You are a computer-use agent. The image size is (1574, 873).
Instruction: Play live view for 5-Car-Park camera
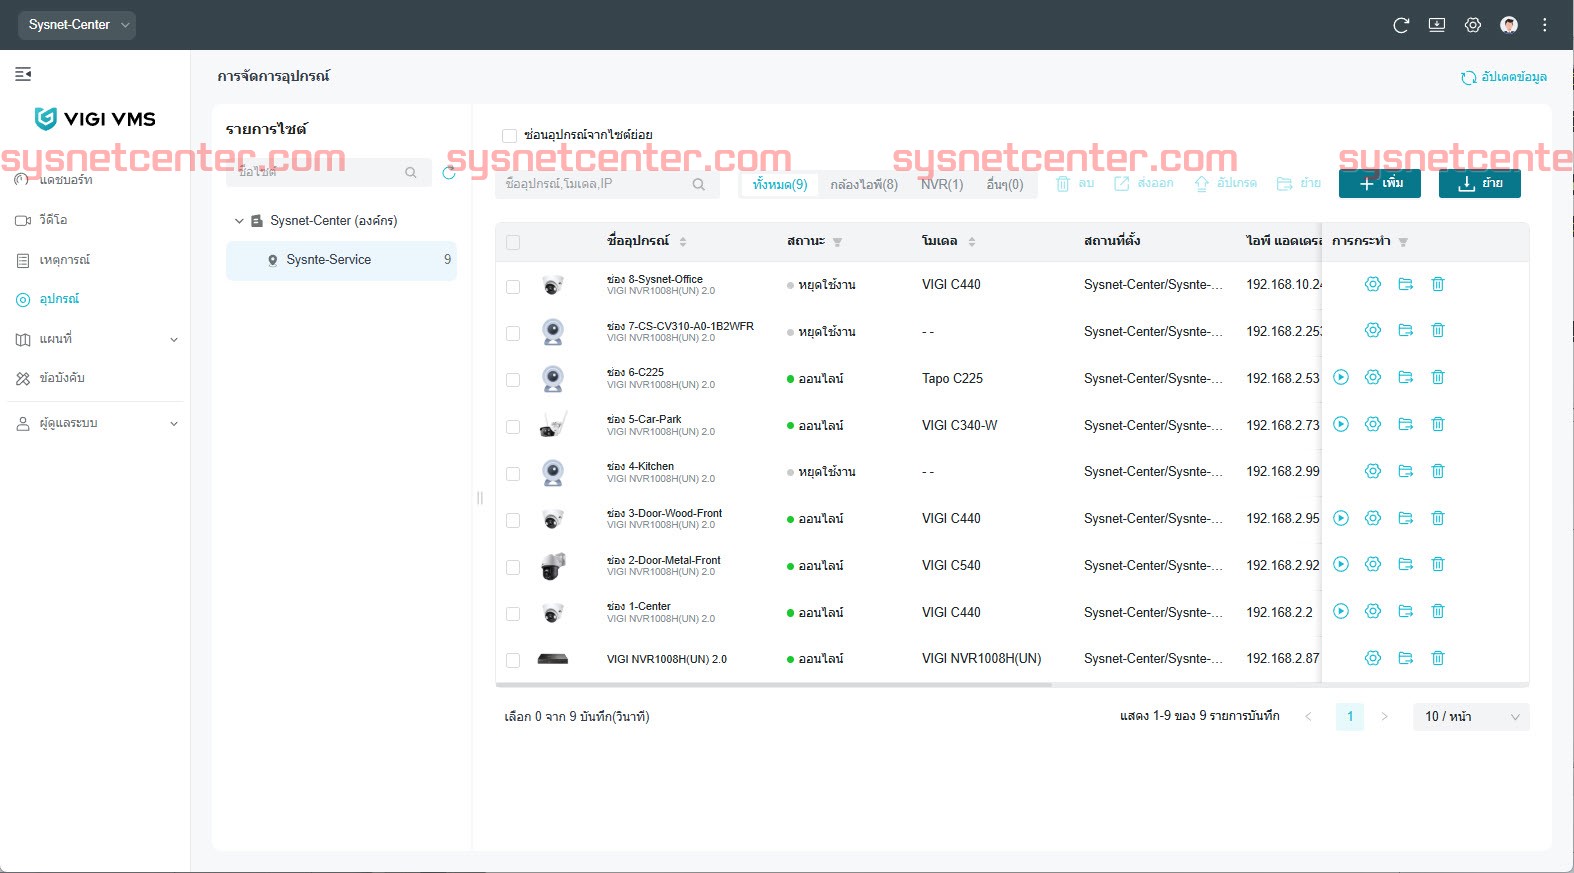point(1341,424)
